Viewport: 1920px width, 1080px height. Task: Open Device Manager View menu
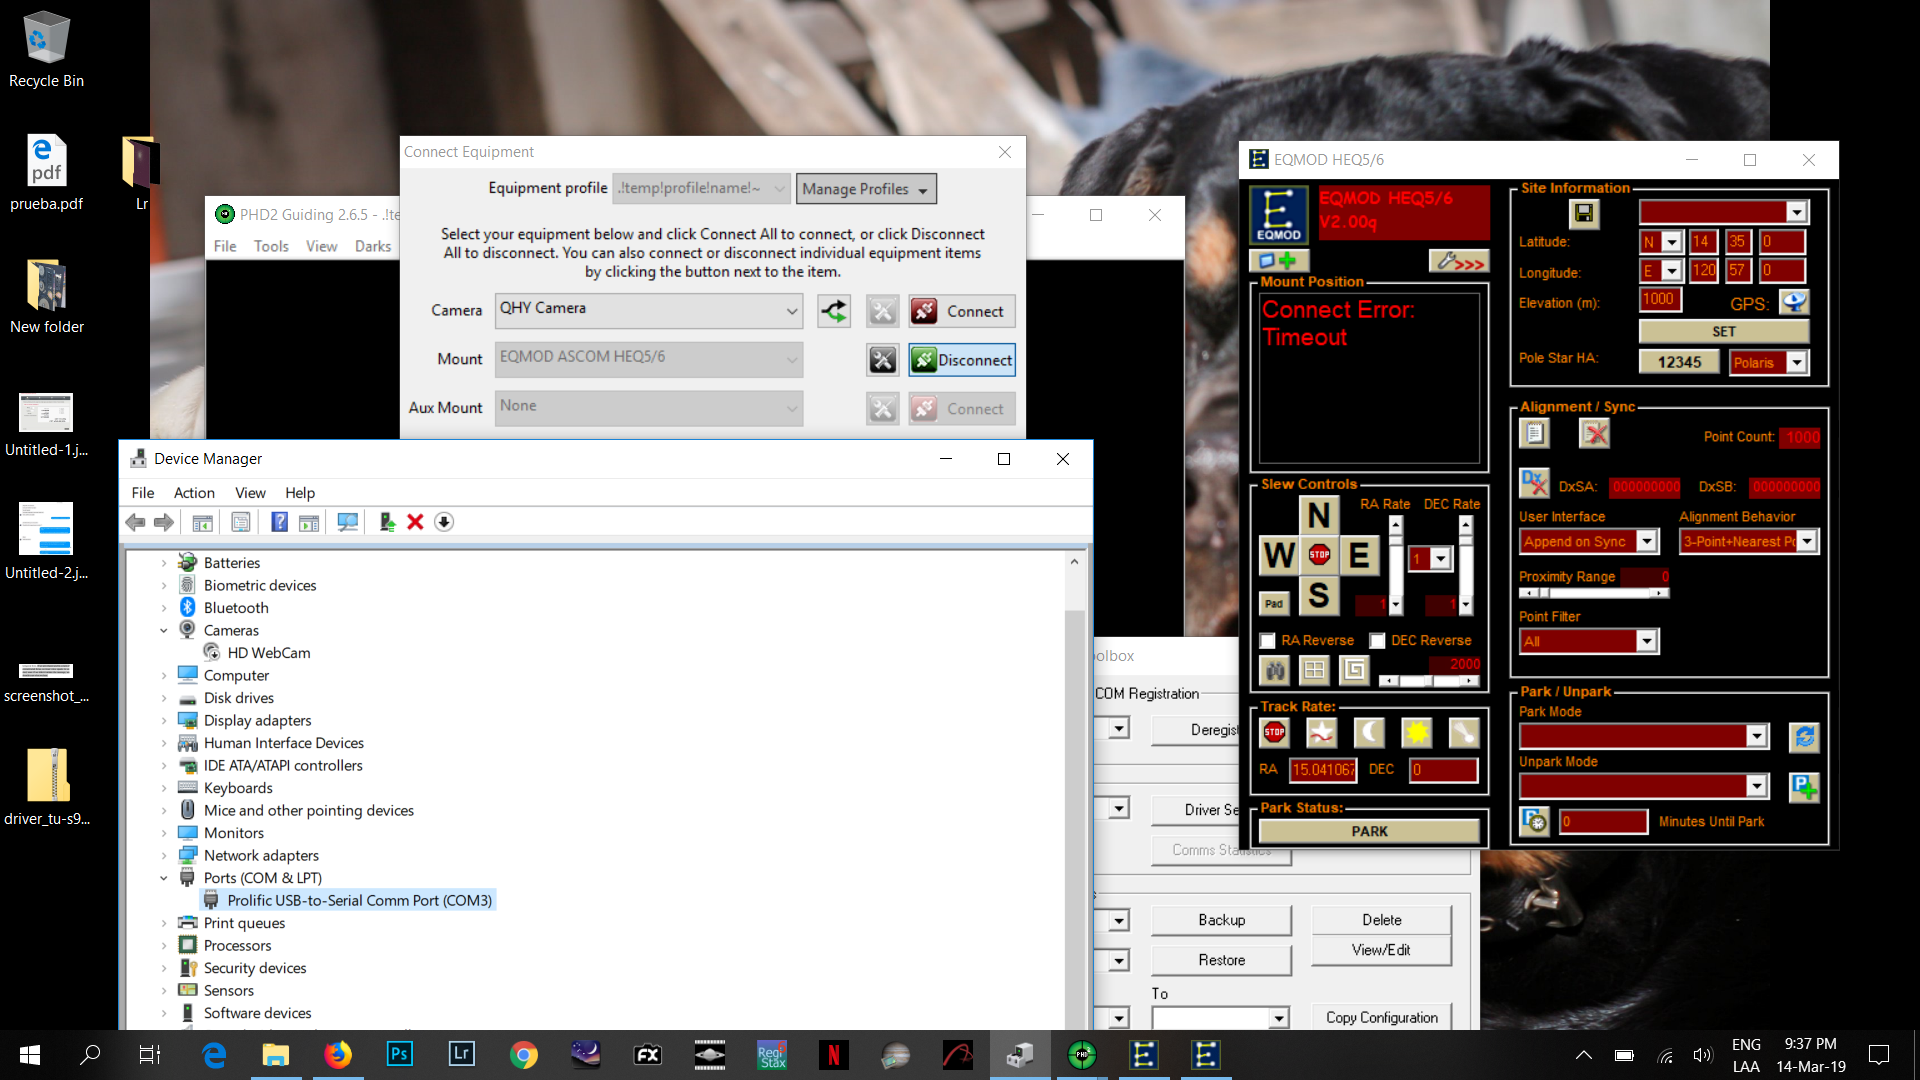[250, 493]
